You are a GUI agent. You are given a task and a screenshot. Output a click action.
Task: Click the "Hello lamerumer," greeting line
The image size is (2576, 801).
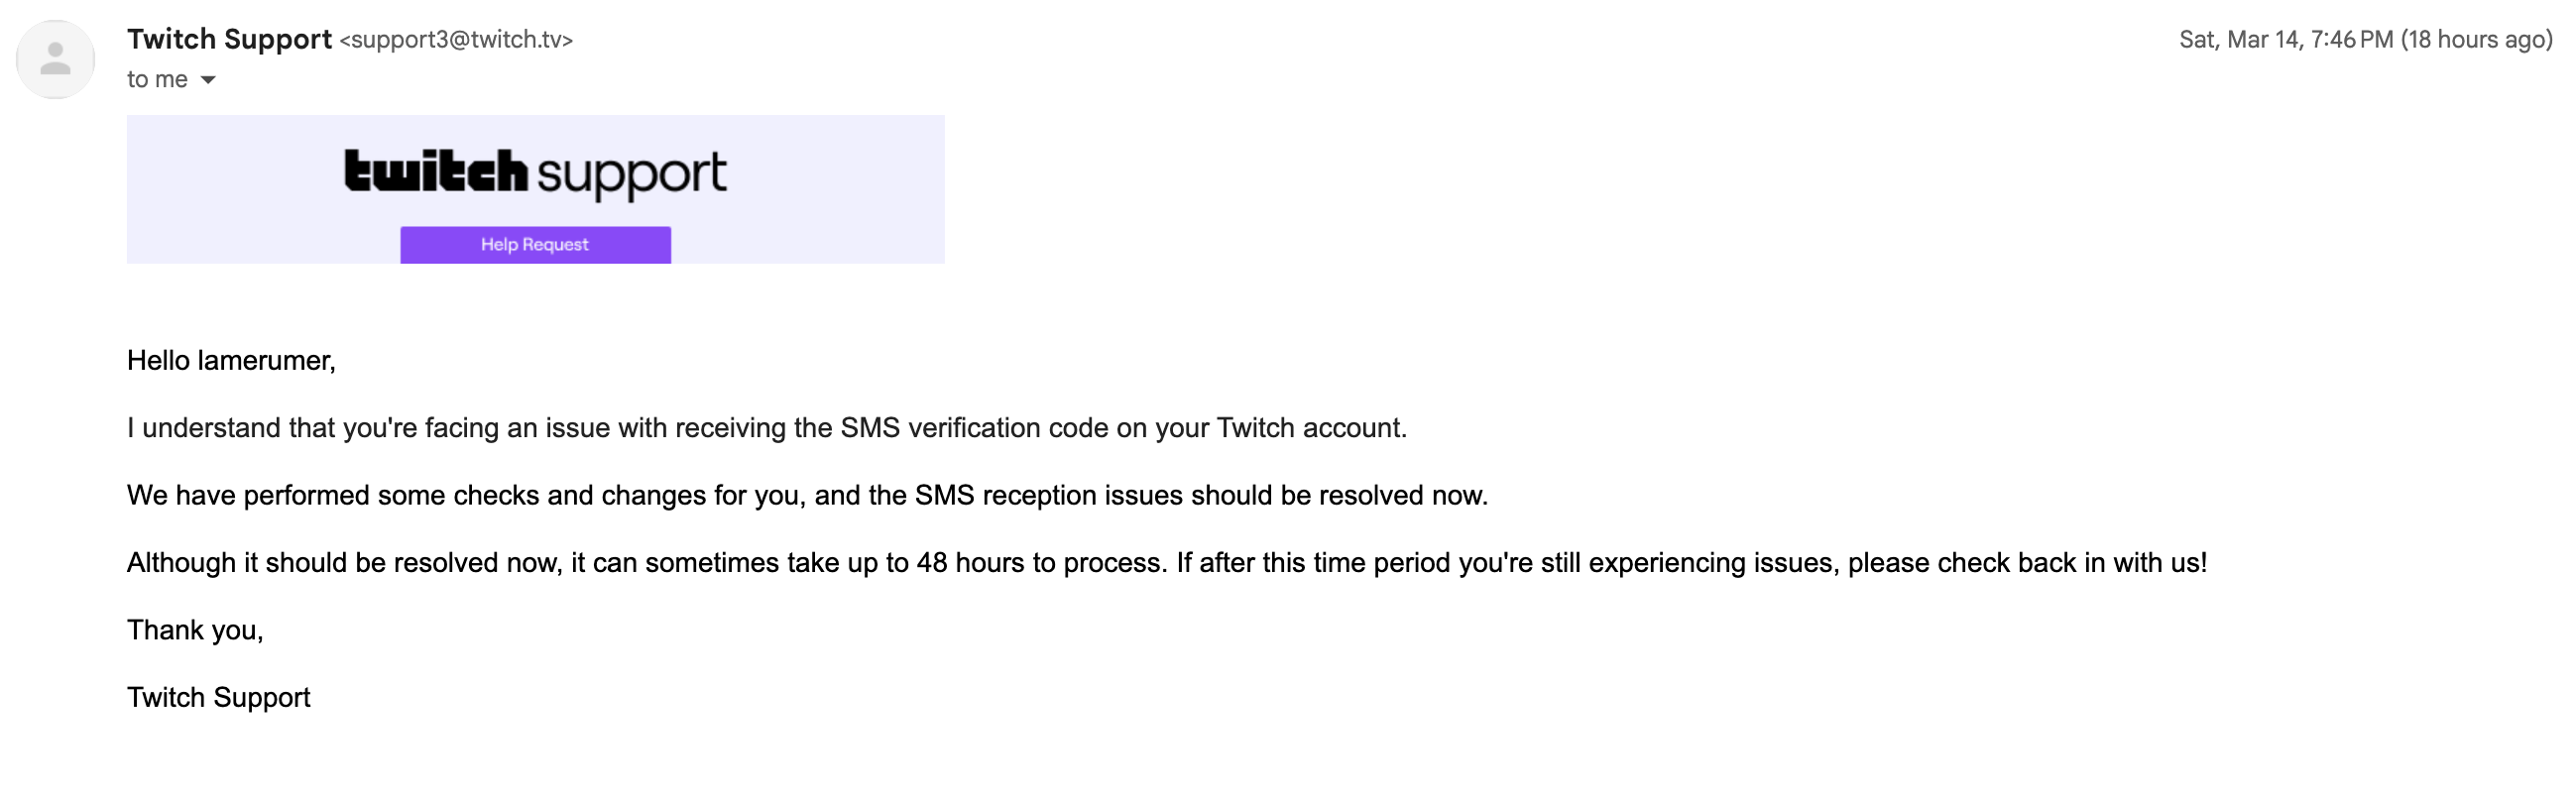click(x=231, y=361)
